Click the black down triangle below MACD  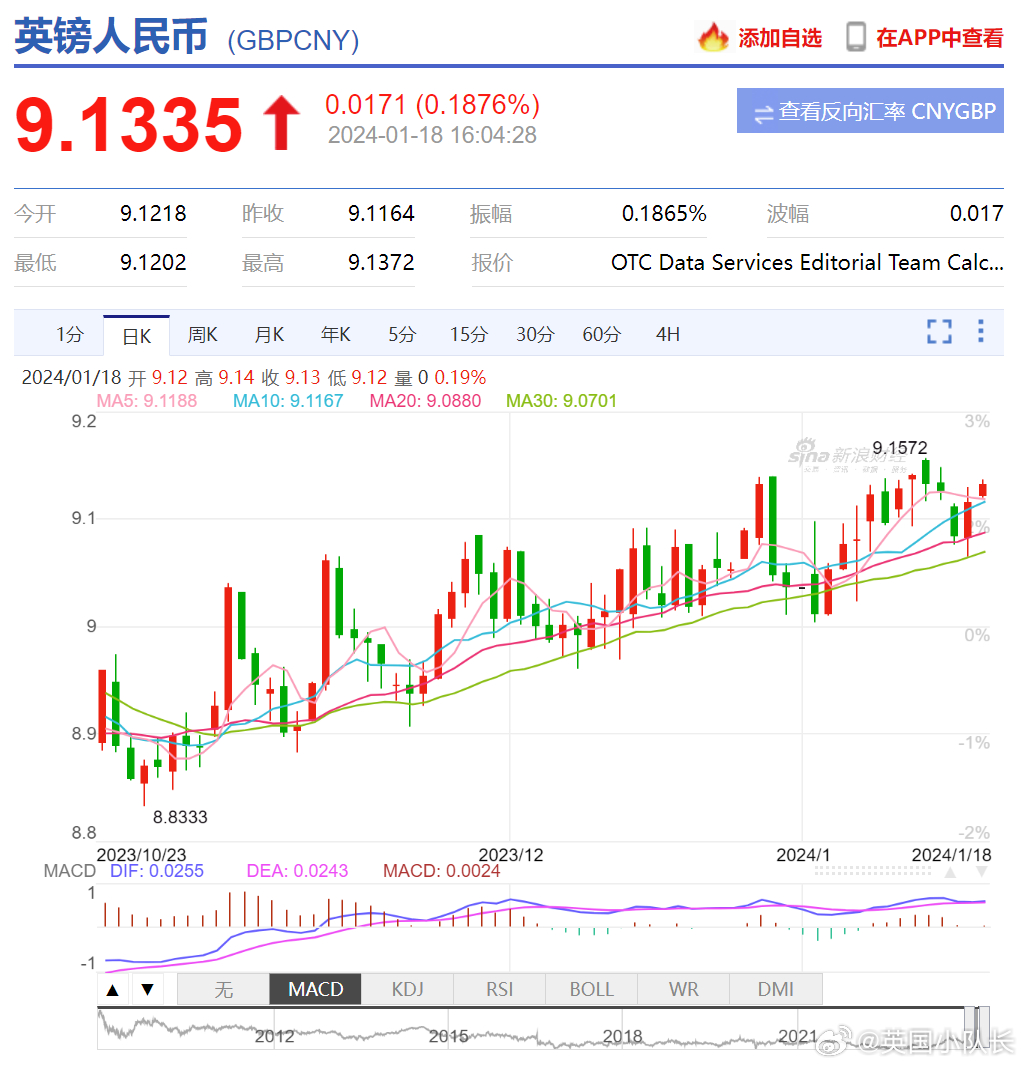[x=147, y=990]
